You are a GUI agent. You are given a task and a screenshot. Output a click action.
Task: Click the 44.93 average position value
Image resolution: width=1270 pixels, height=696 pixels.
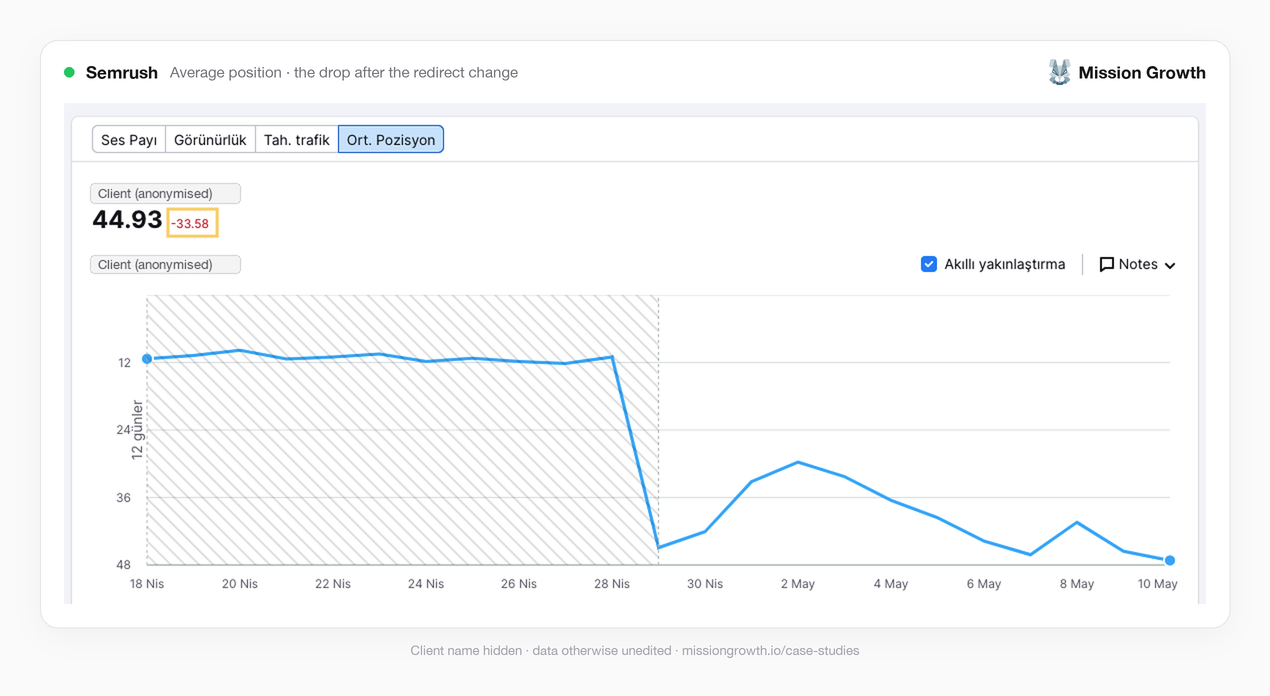click(127, 220)
